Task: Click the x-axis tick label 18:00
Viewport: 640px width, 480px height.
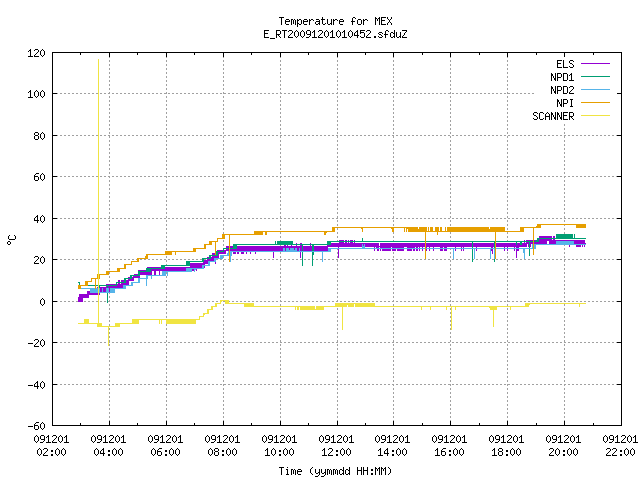Action: click(x=506, y=452)
